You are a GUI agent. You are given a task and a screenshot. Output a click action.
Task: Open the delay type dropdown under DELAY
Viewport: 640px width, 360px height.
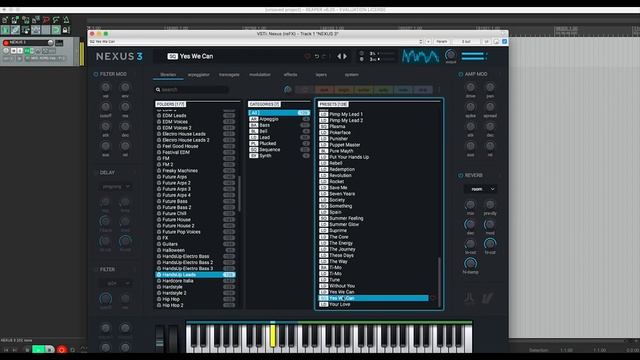[x=116, y=187]
